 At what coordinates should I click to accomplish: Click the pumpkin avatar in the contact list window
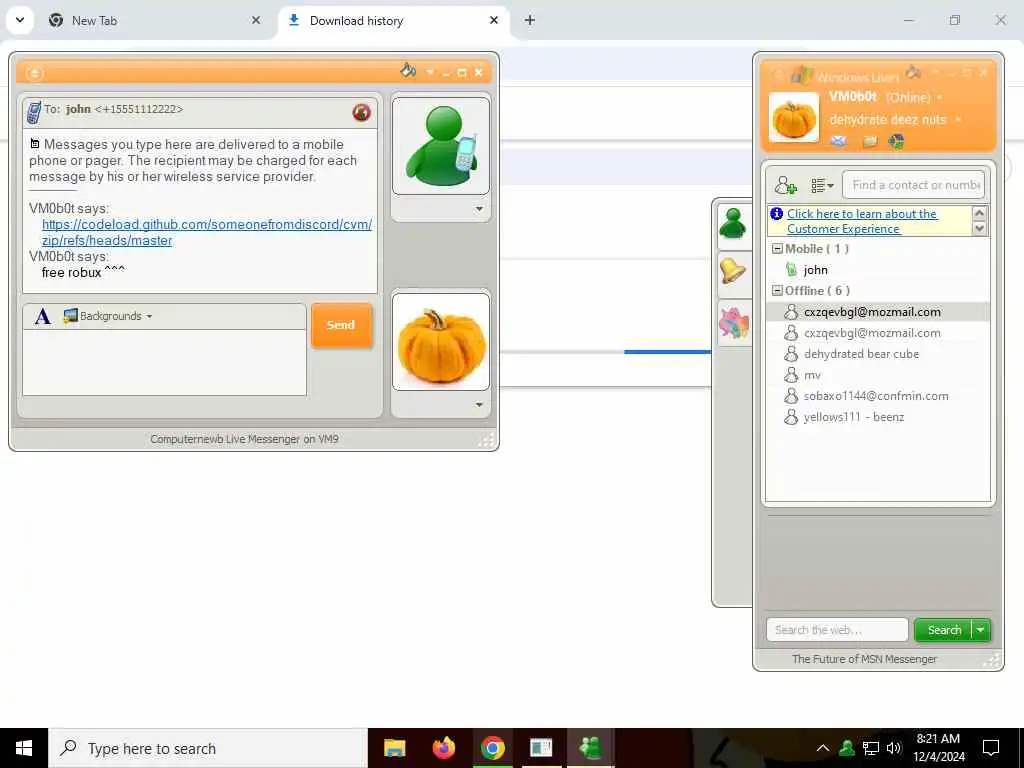(793, 118)
